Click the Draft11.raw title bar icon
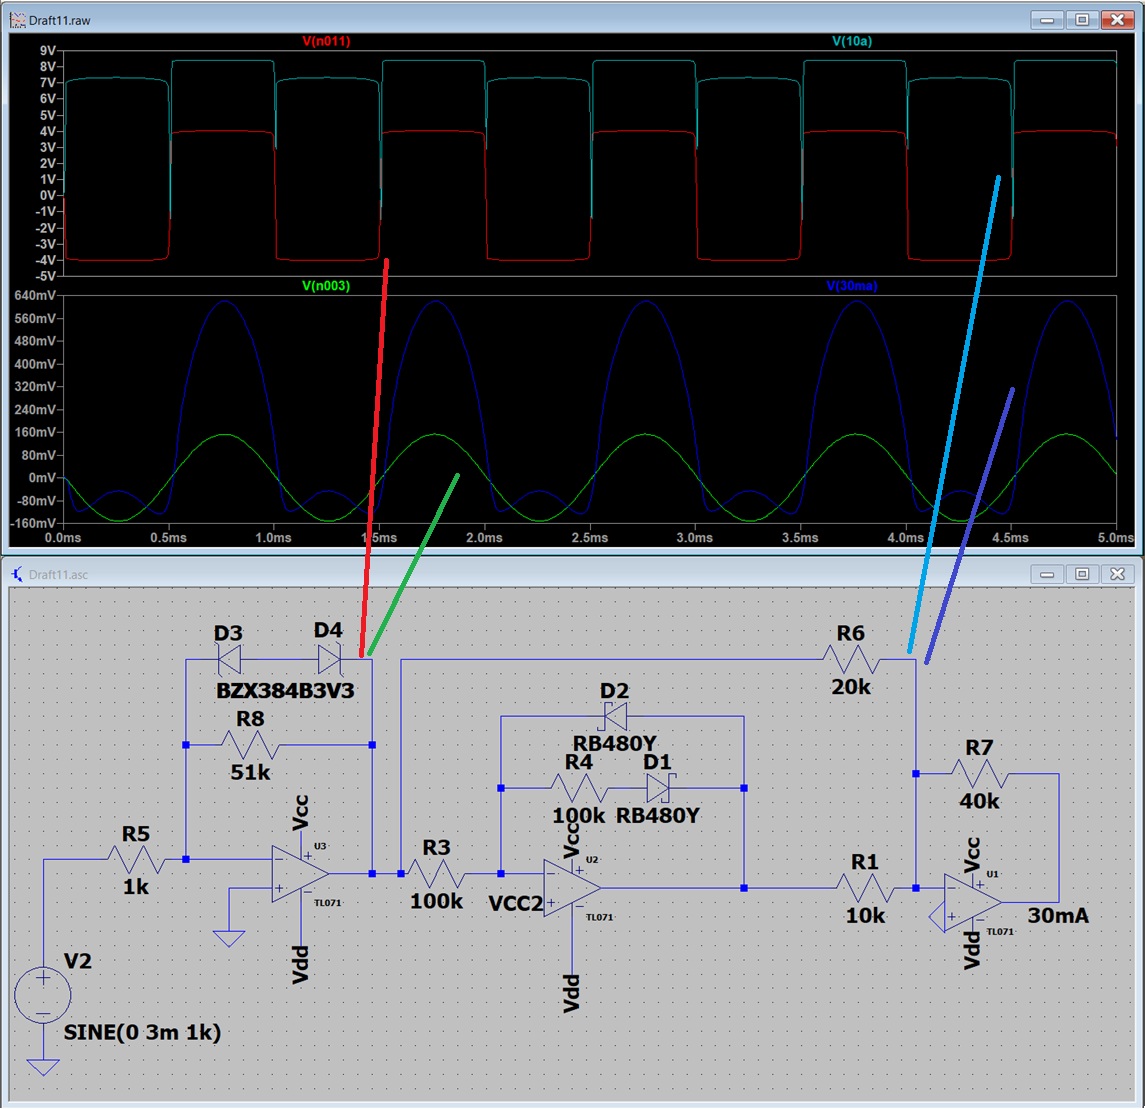Screen dimensions: 1145x1109 pos(17,20)
